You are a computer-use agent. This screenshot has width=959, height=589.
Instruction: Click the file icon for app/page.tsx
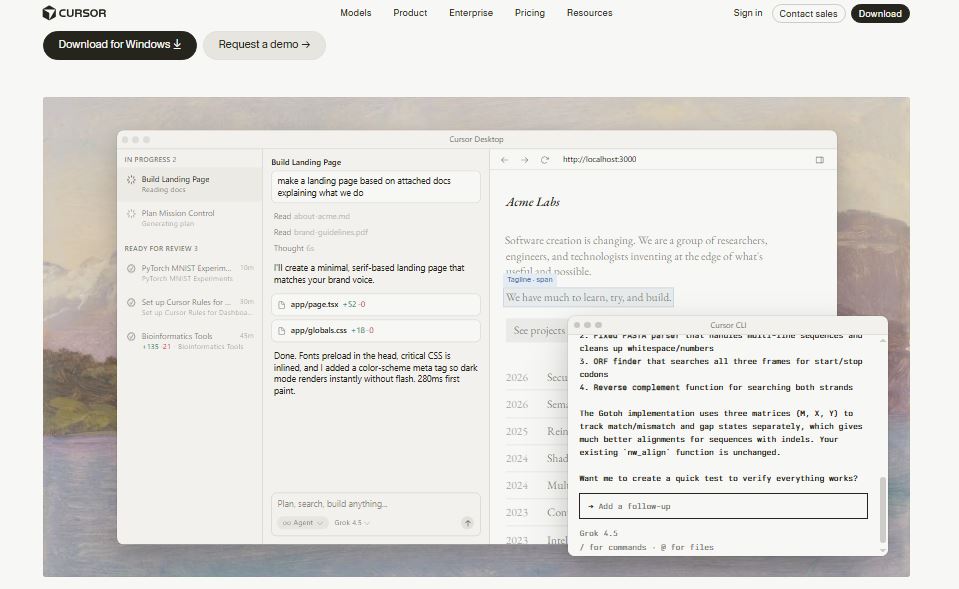point(281,305)
